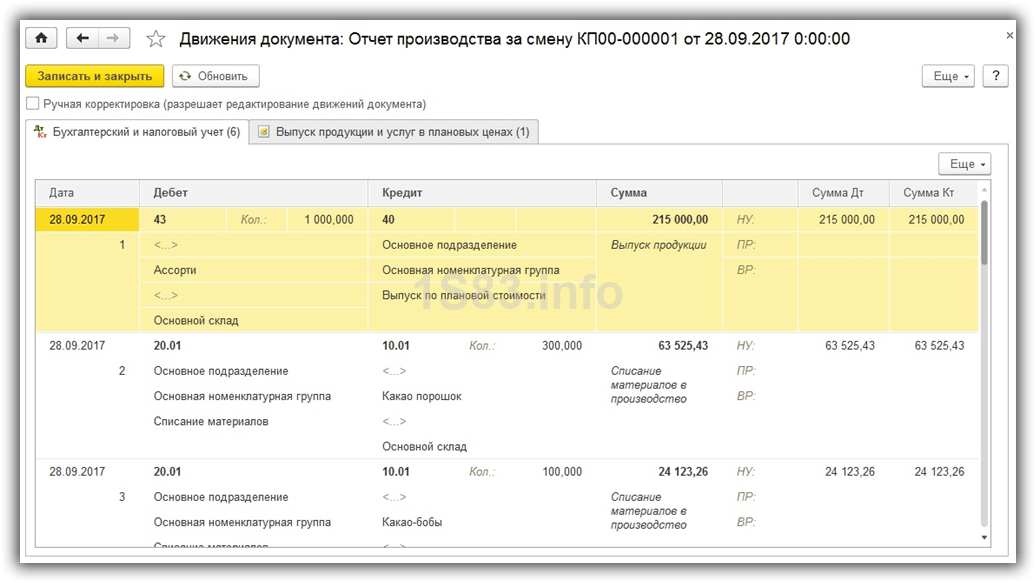
Task: Navigate back with the left arrow
Action: click(82, 38)
